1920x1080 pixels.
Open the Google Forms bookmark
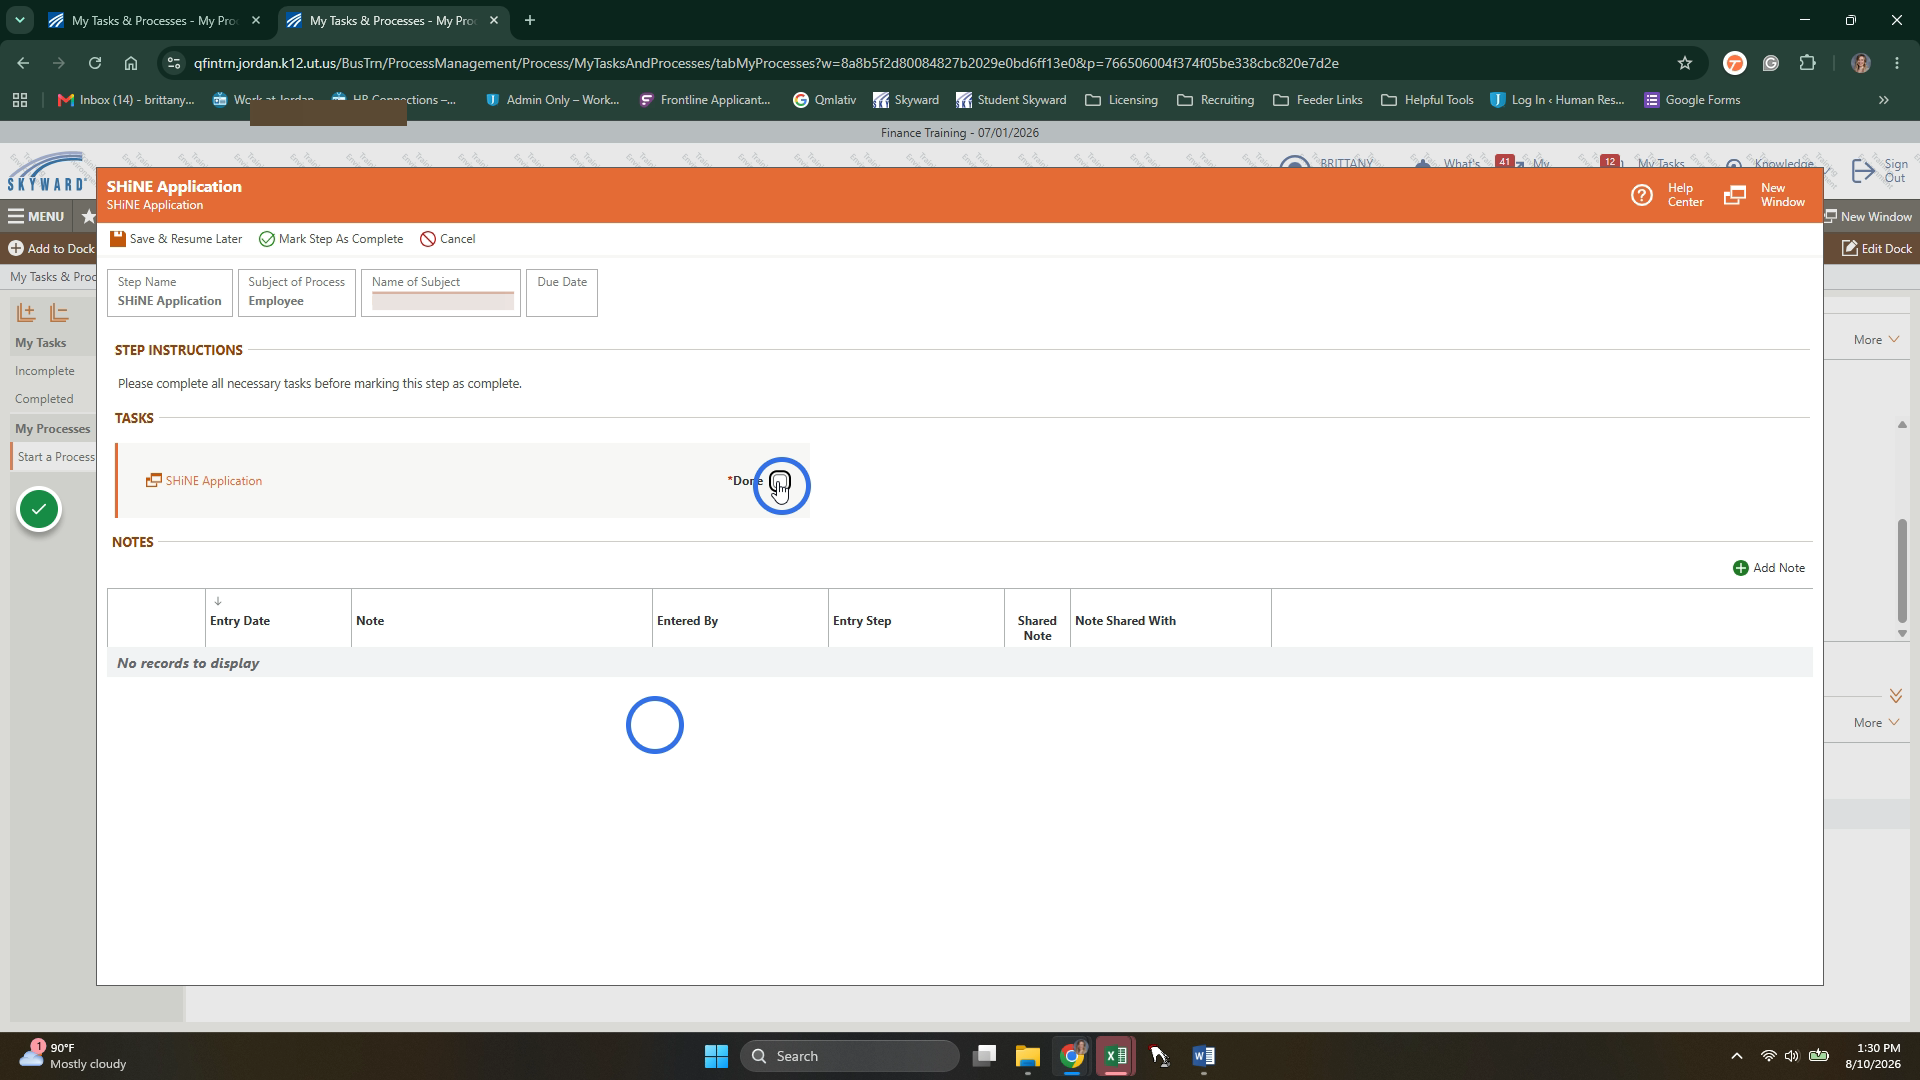pyautogui.click(x=1692, y=100)
